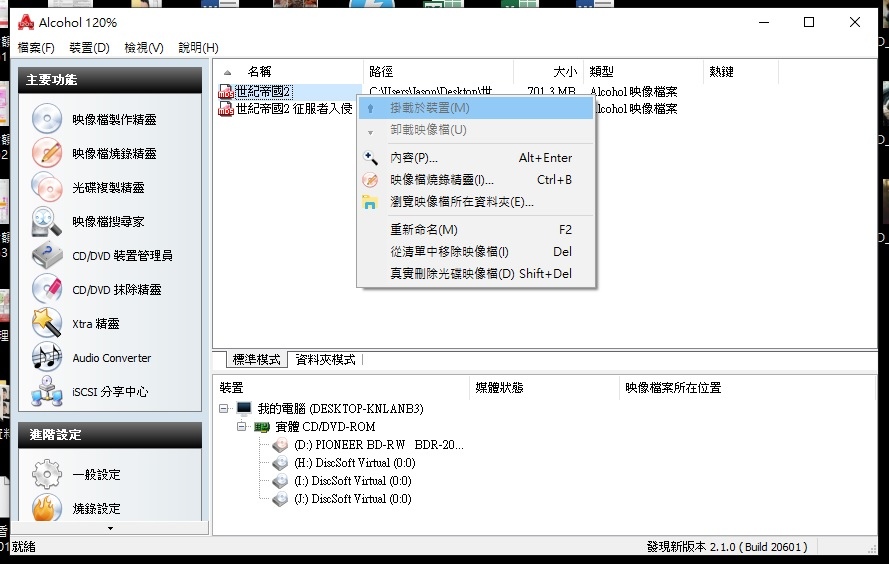Launch Audio Converter music icon
Image resolution: width=889 pixels, height=564 pixels.
point(46,357)
